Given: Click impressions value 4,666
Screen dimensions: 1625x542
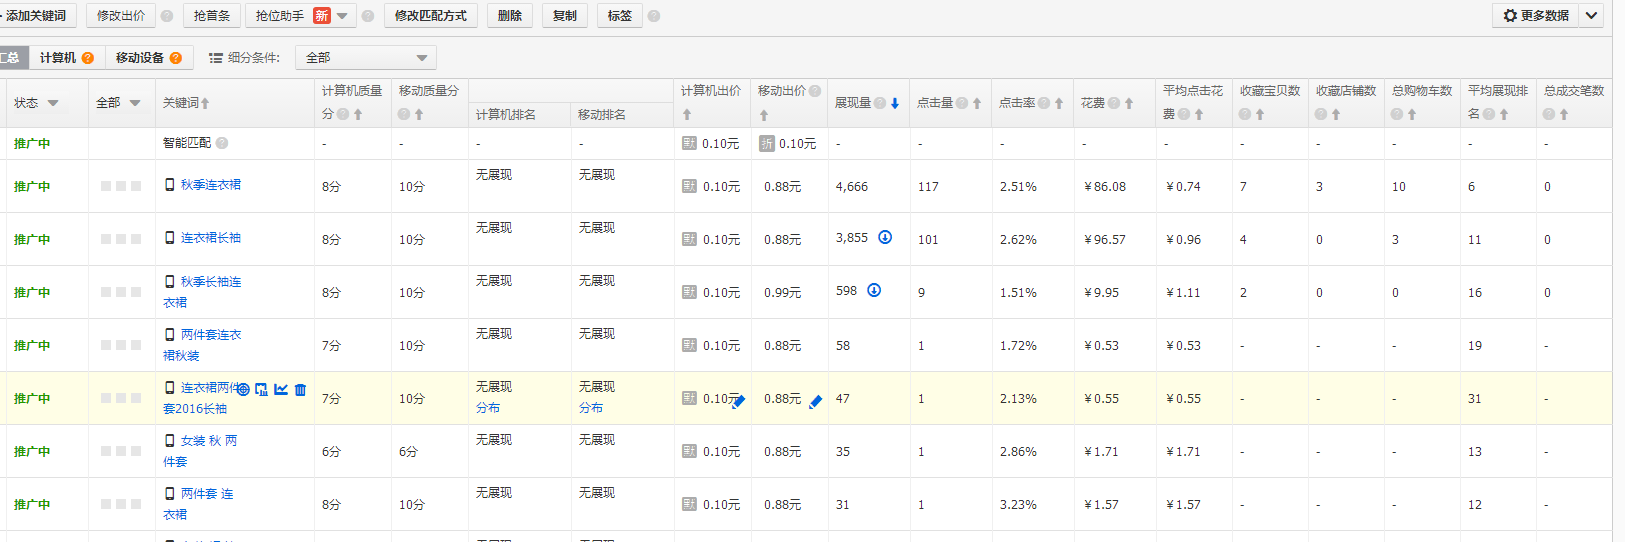Looking at the screenshot, I should tap(852, 187).
